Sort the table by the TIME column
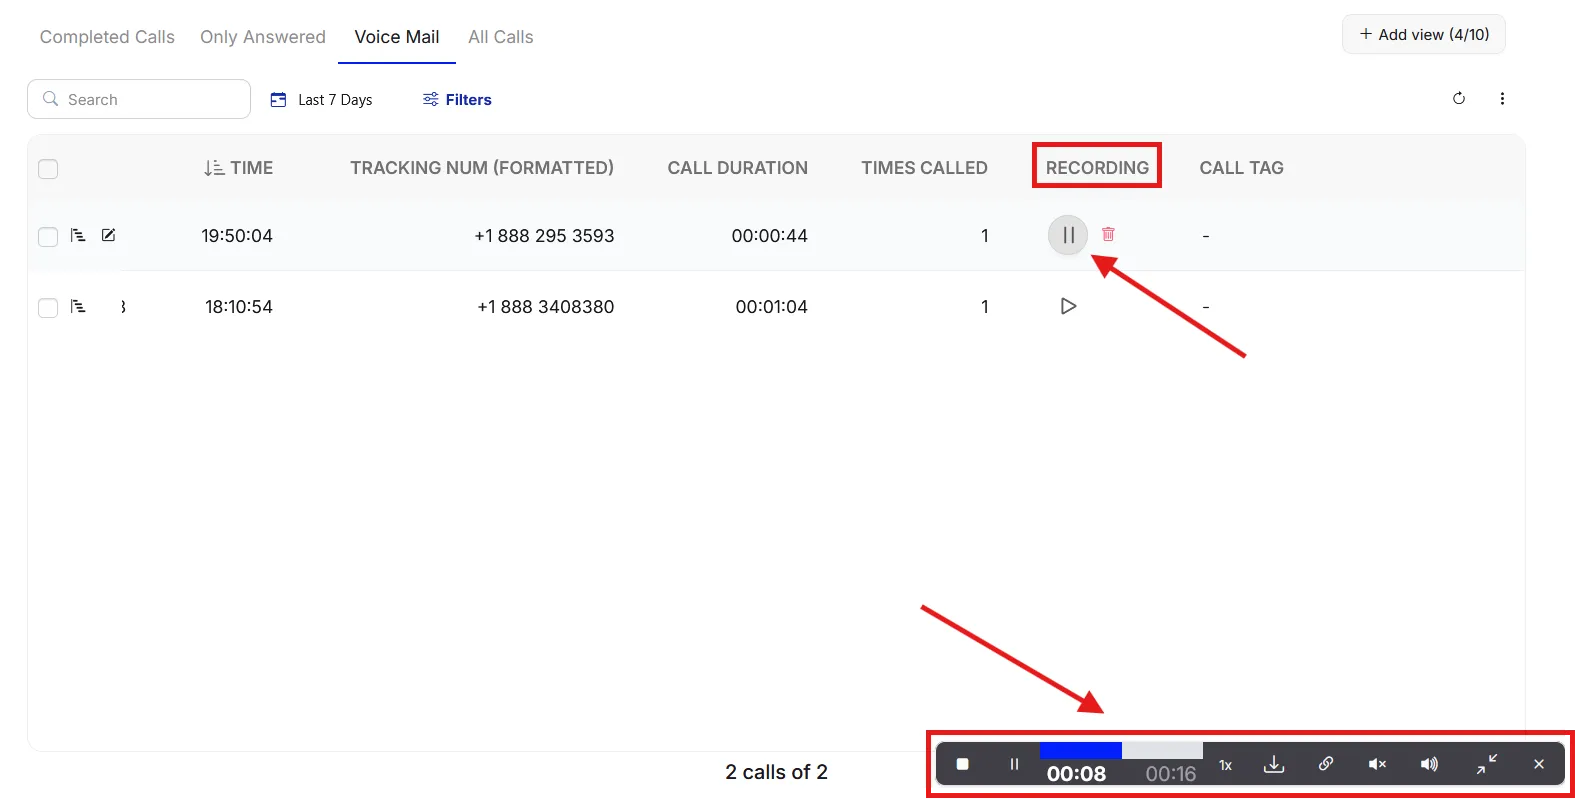 [x=238, y=168]
